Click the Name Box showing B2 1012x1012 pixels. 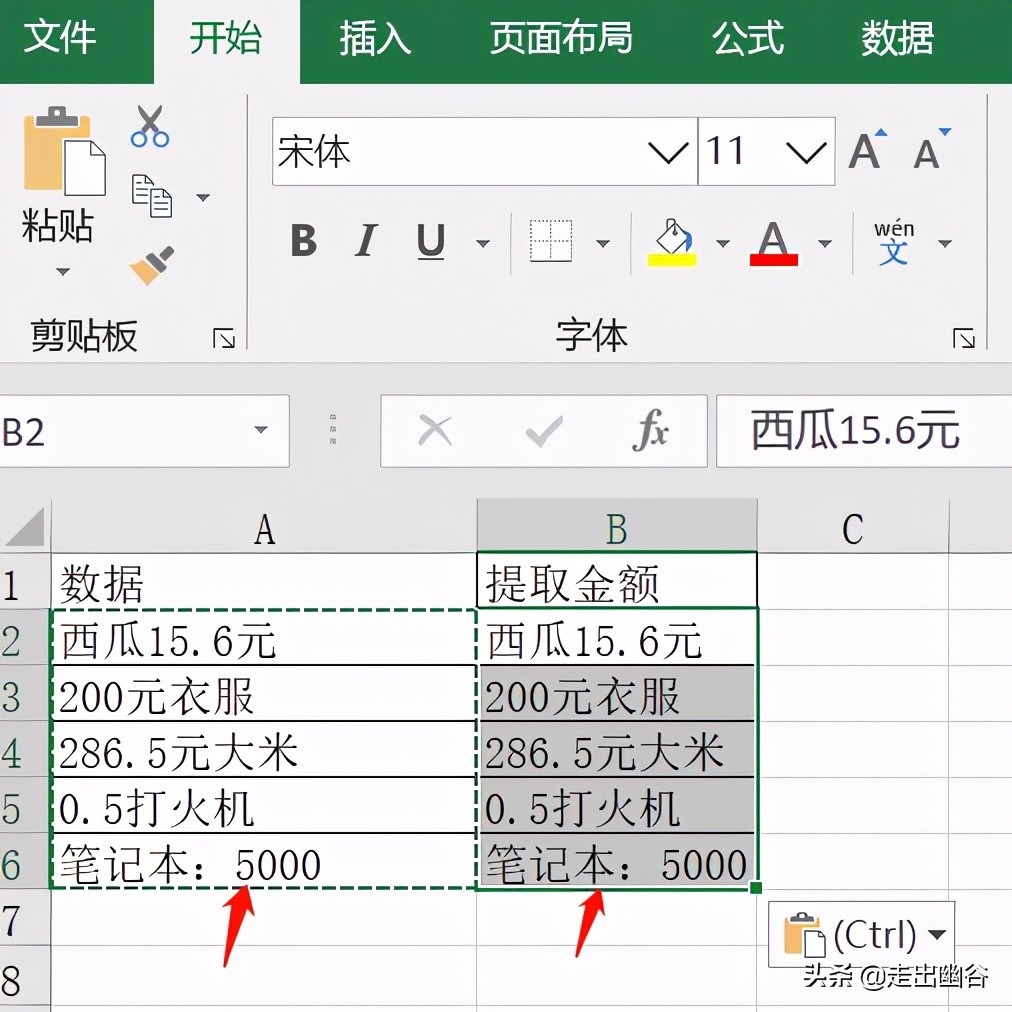pos(144,431)
